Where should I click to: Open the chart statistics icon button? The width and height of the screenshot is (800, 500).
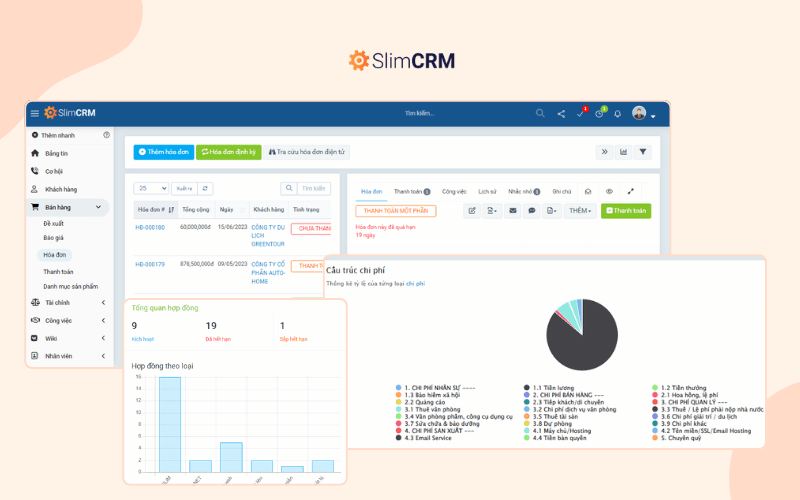[623, 152]
